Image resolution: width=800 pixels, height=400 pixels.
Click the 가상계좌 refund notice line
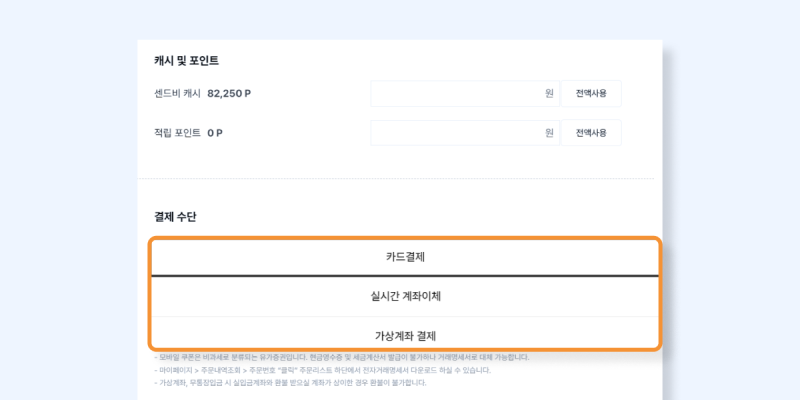pyautogui.click(x=290, y=383)
